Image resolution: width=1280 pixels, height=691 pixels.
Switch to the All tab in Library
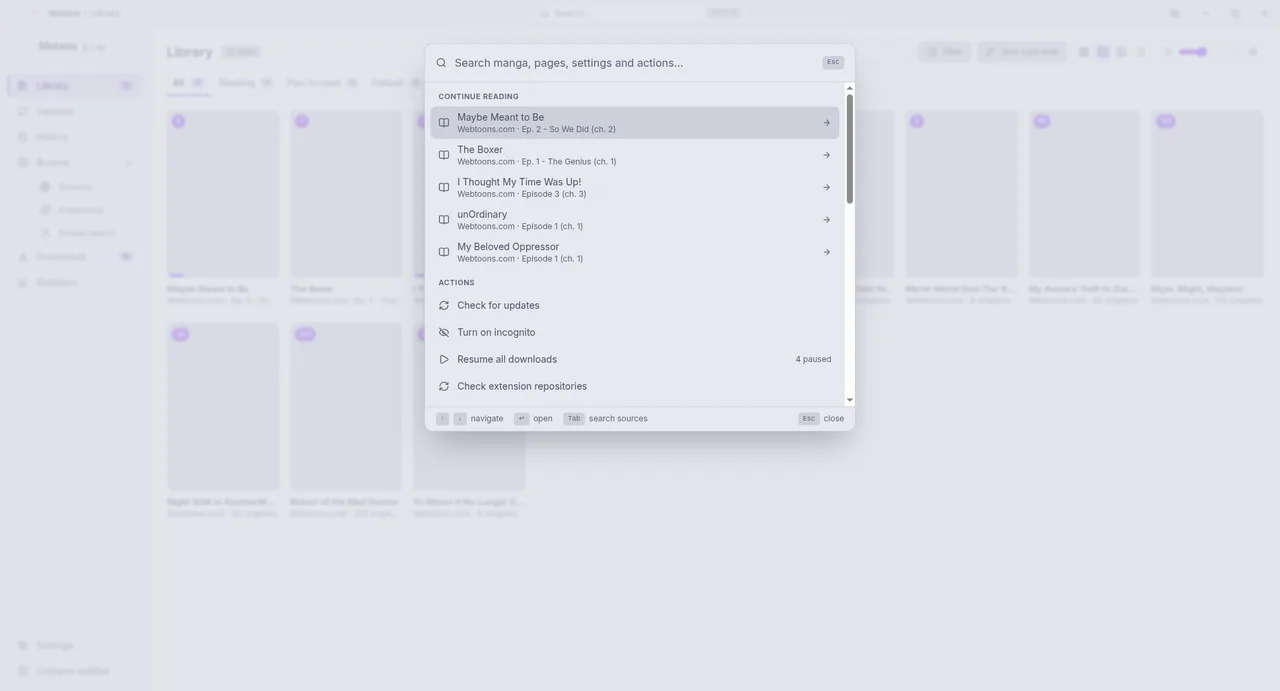(188, 83)
